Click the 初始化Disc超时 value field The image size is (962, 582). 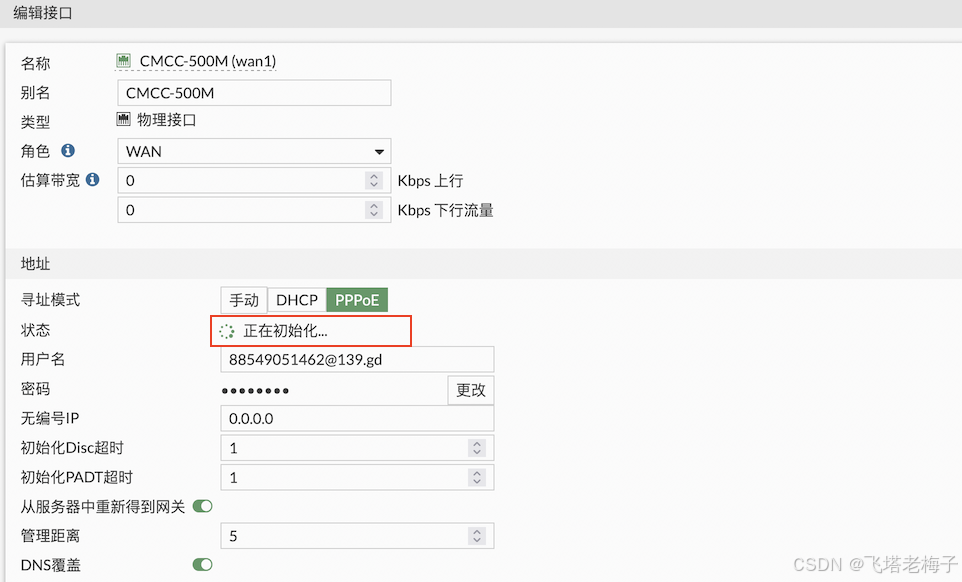[357, 448]
